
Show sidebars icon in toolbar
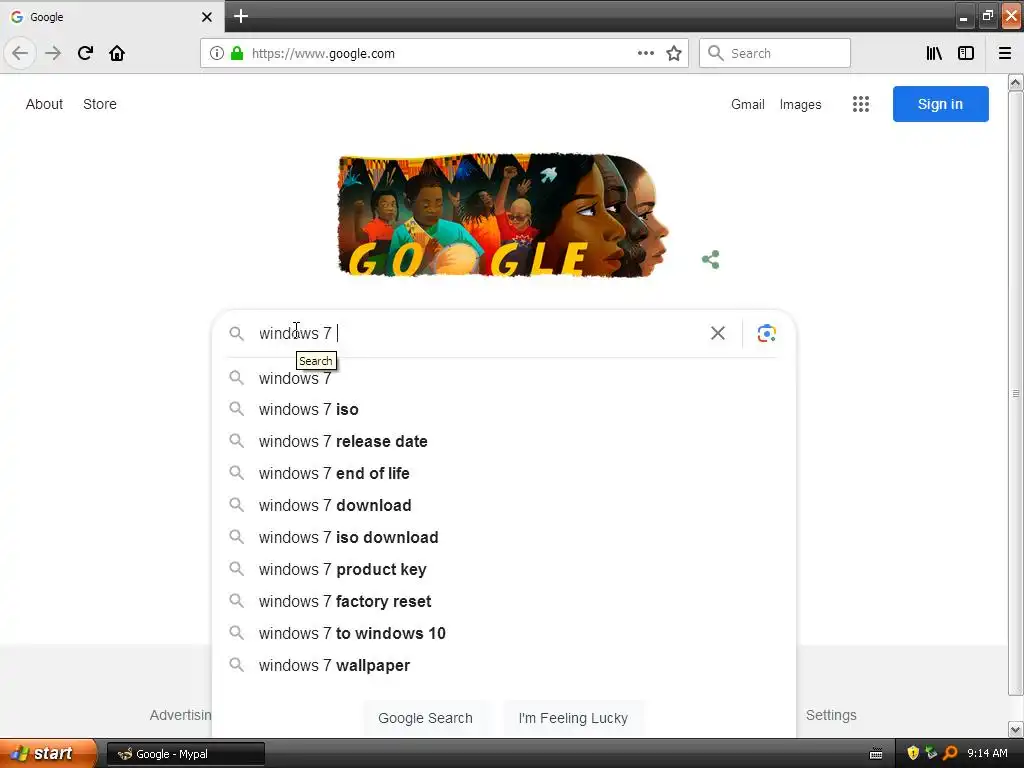click(x=966, y=54)
